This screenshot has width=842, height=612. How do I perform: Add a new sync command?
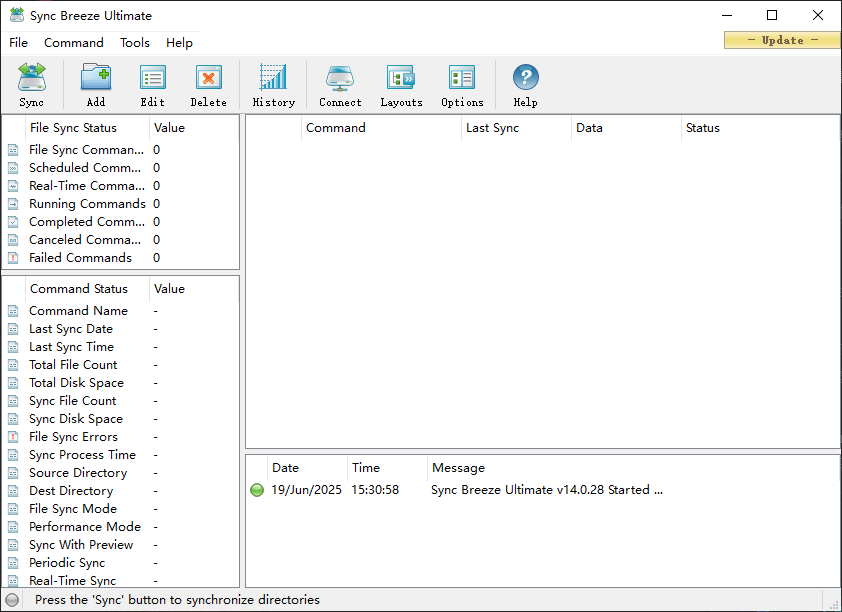point(96,85)
